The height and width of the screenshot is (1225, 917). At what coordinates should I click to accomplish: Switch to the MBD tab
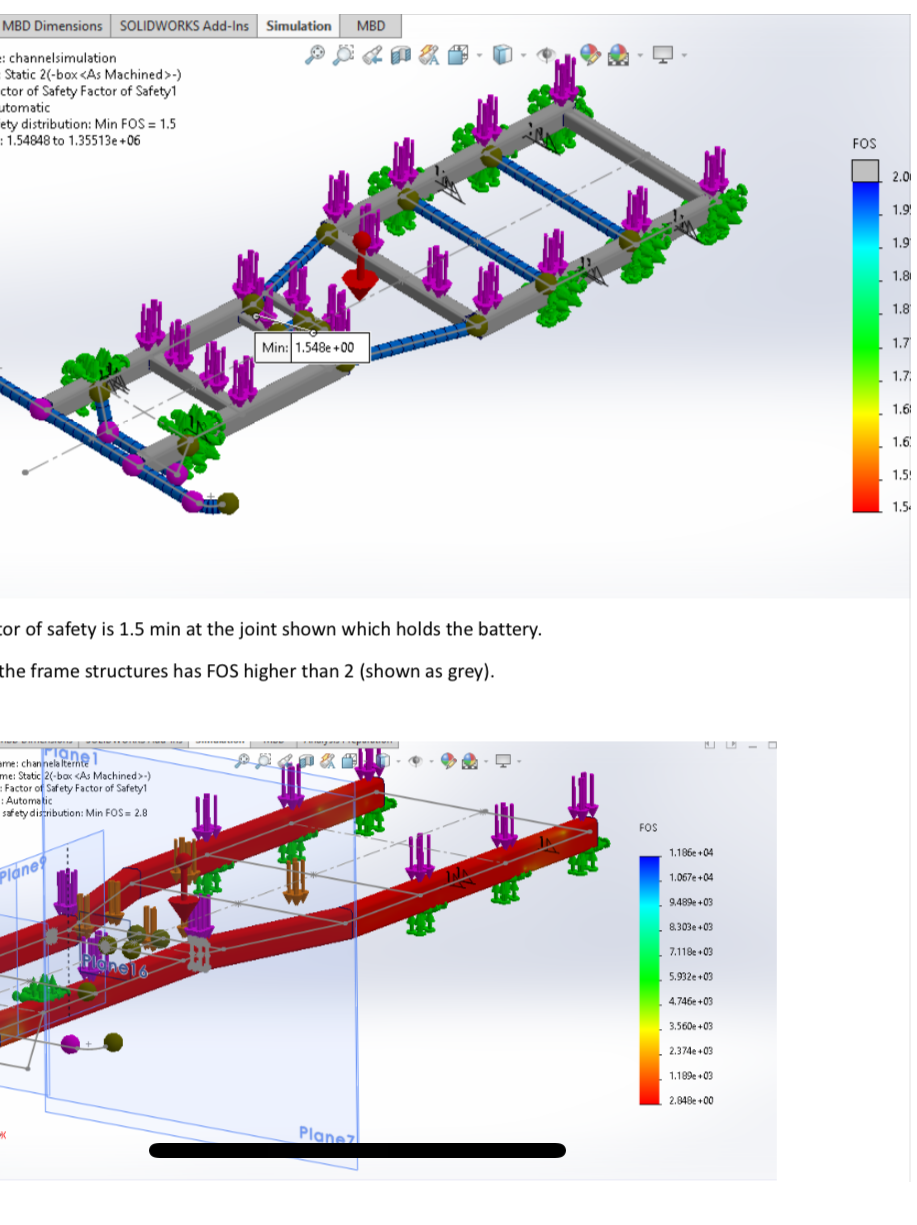click(371, 26)
